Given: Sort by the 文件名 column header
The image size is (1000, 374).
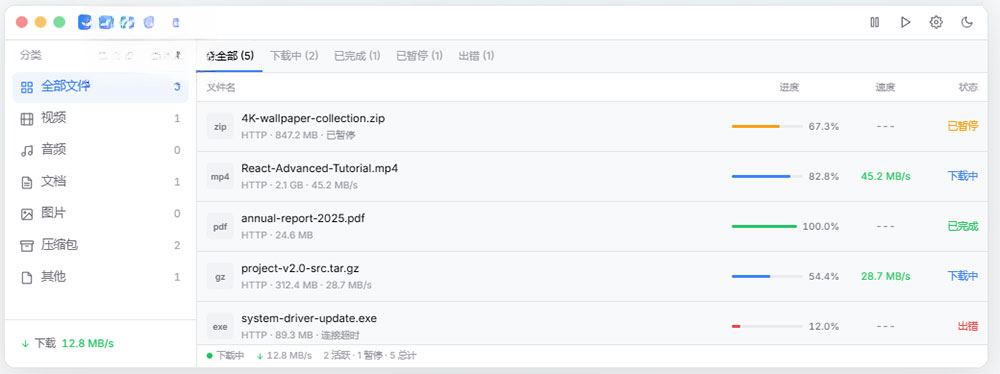Looking at the screenshot, I should tap(221, 87).
